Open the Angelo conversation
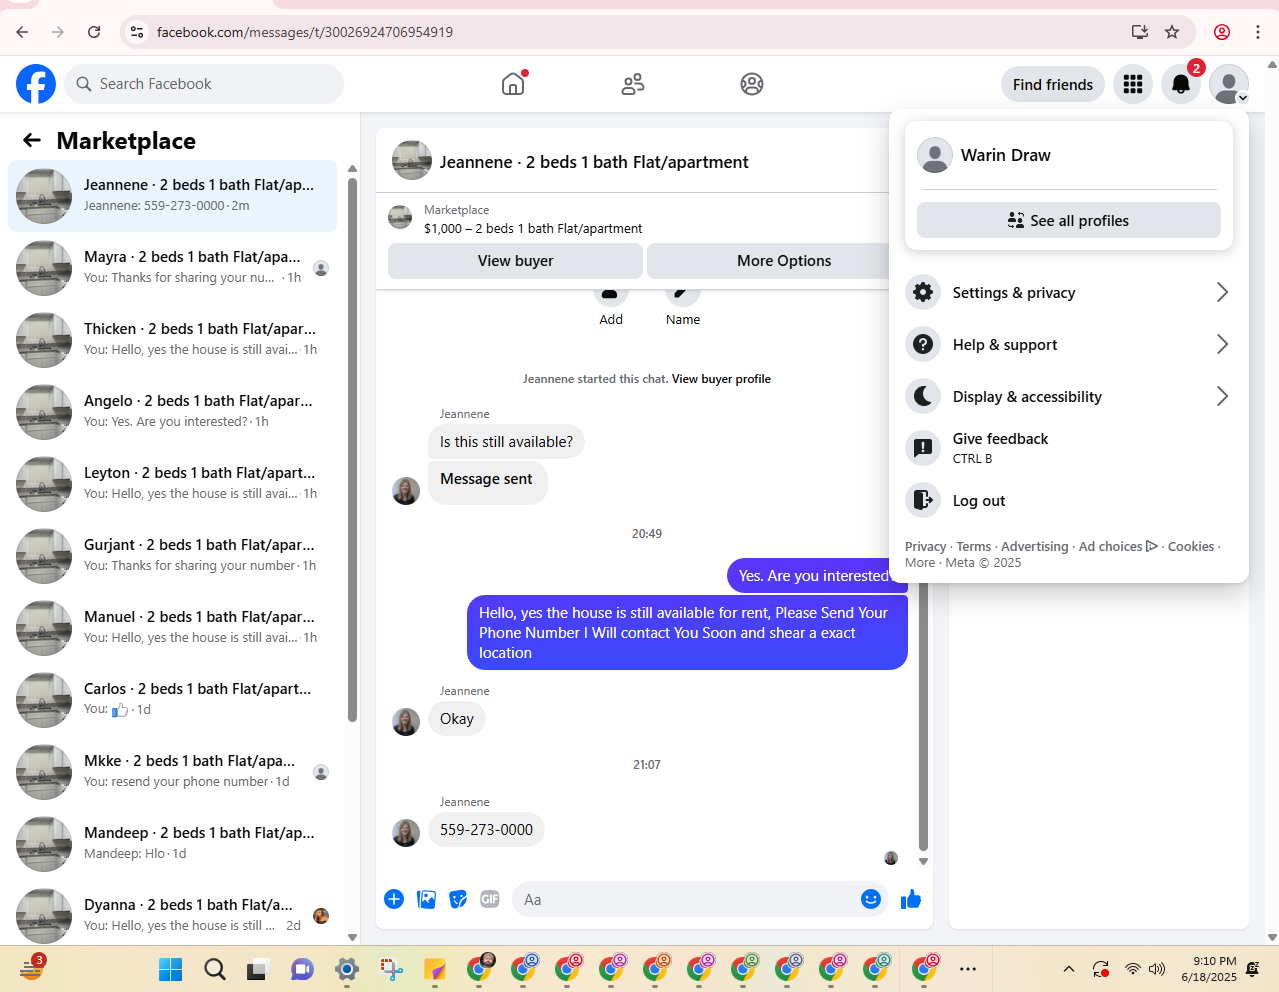The image size is (1279, 992). pyautogui.click(x=172, y=411)
